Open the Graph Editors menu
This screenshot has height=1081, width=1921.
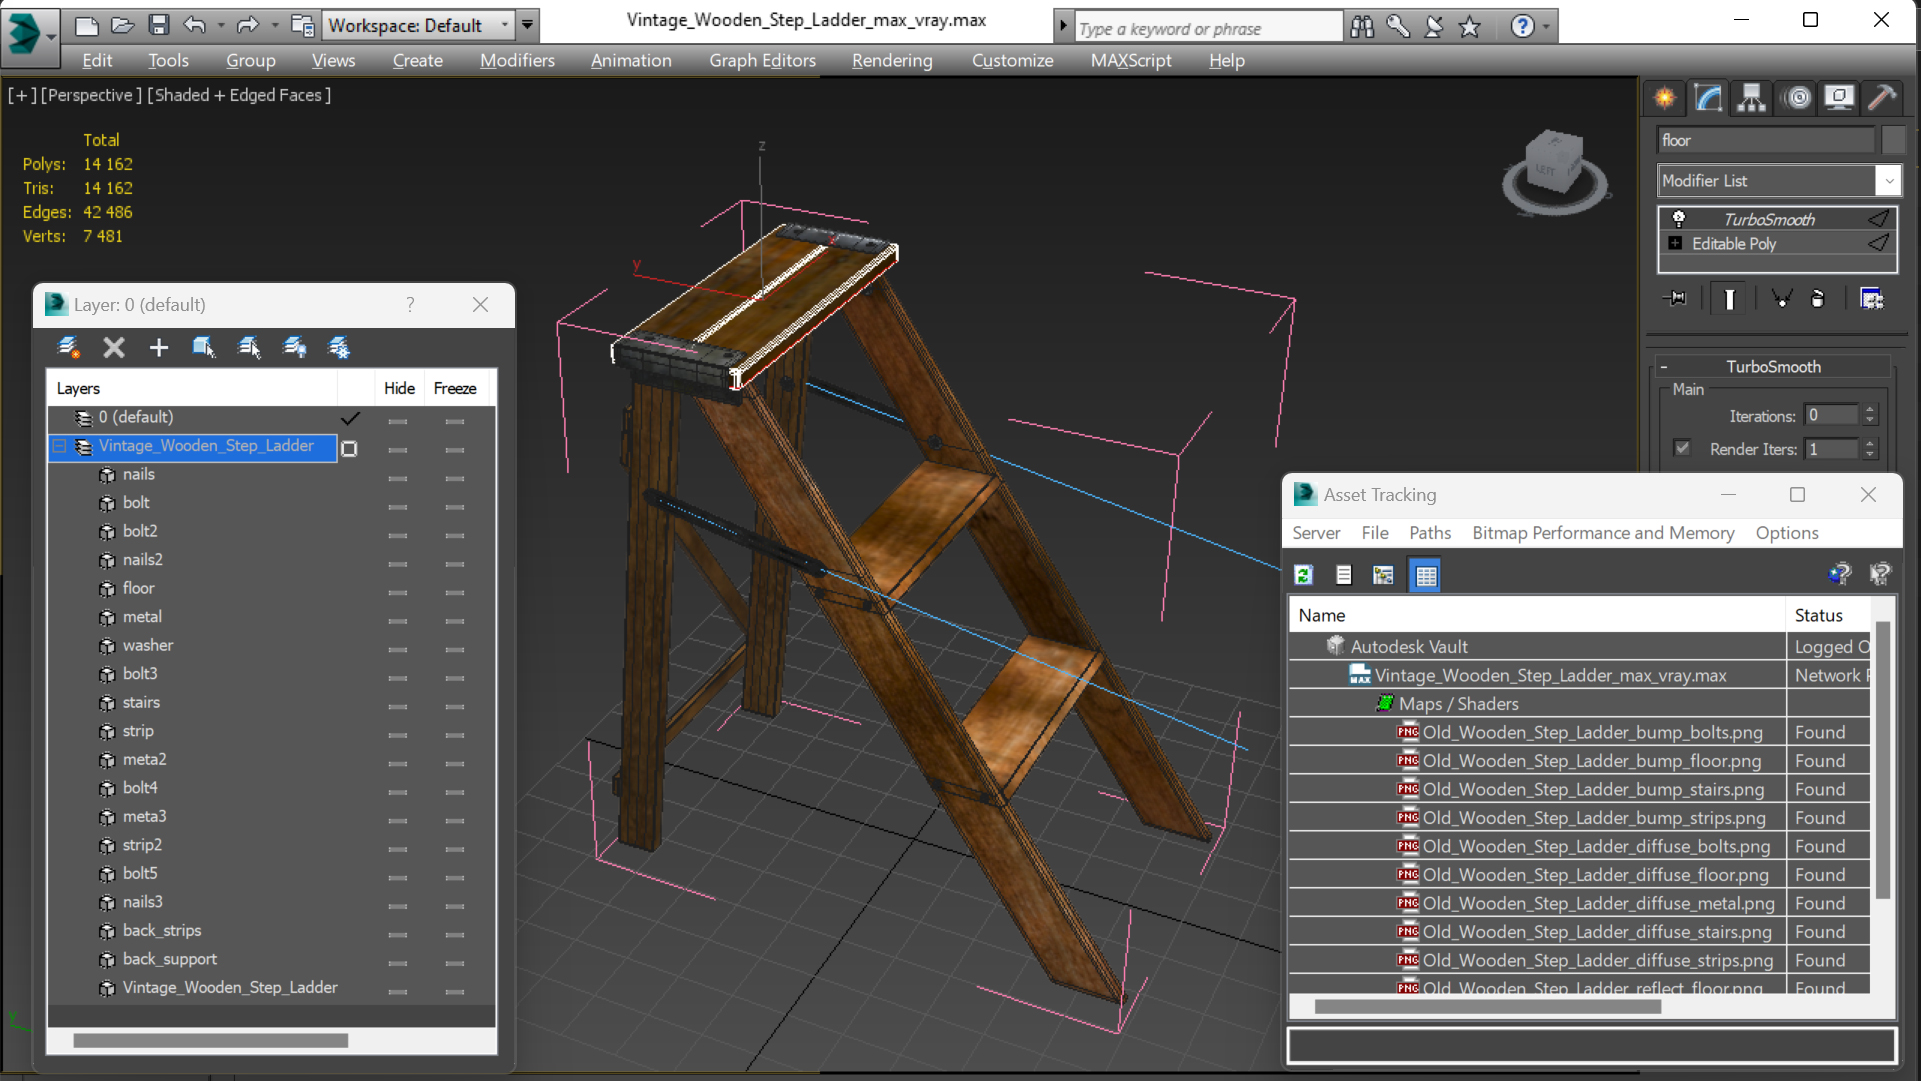[762, 61]
